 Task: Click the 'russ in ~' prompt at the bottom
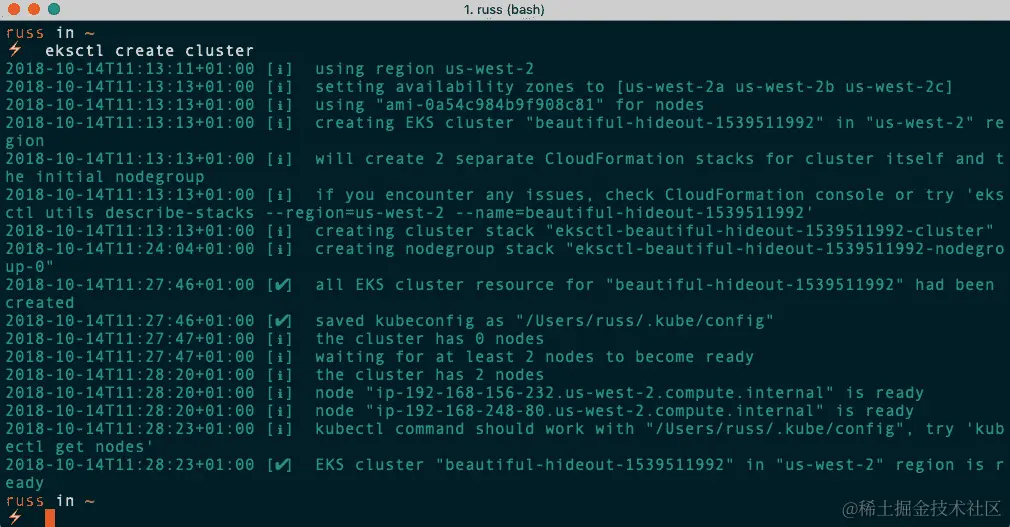tap(50, 501)
